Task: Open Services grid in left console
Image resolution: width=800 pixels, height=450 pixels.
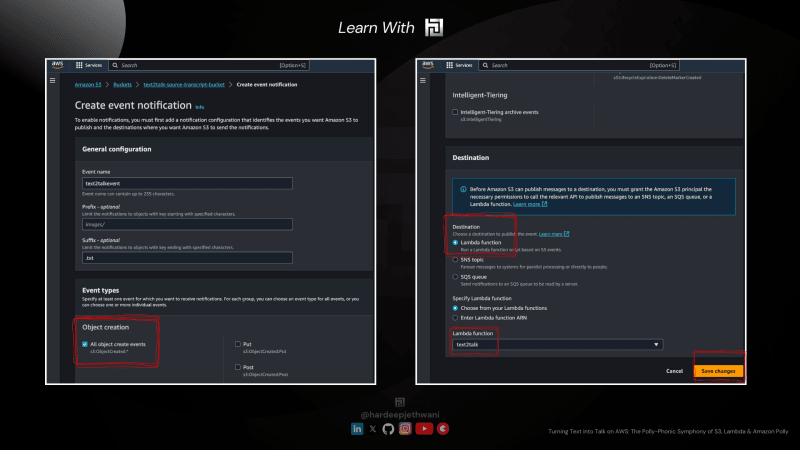Action: 89,65
